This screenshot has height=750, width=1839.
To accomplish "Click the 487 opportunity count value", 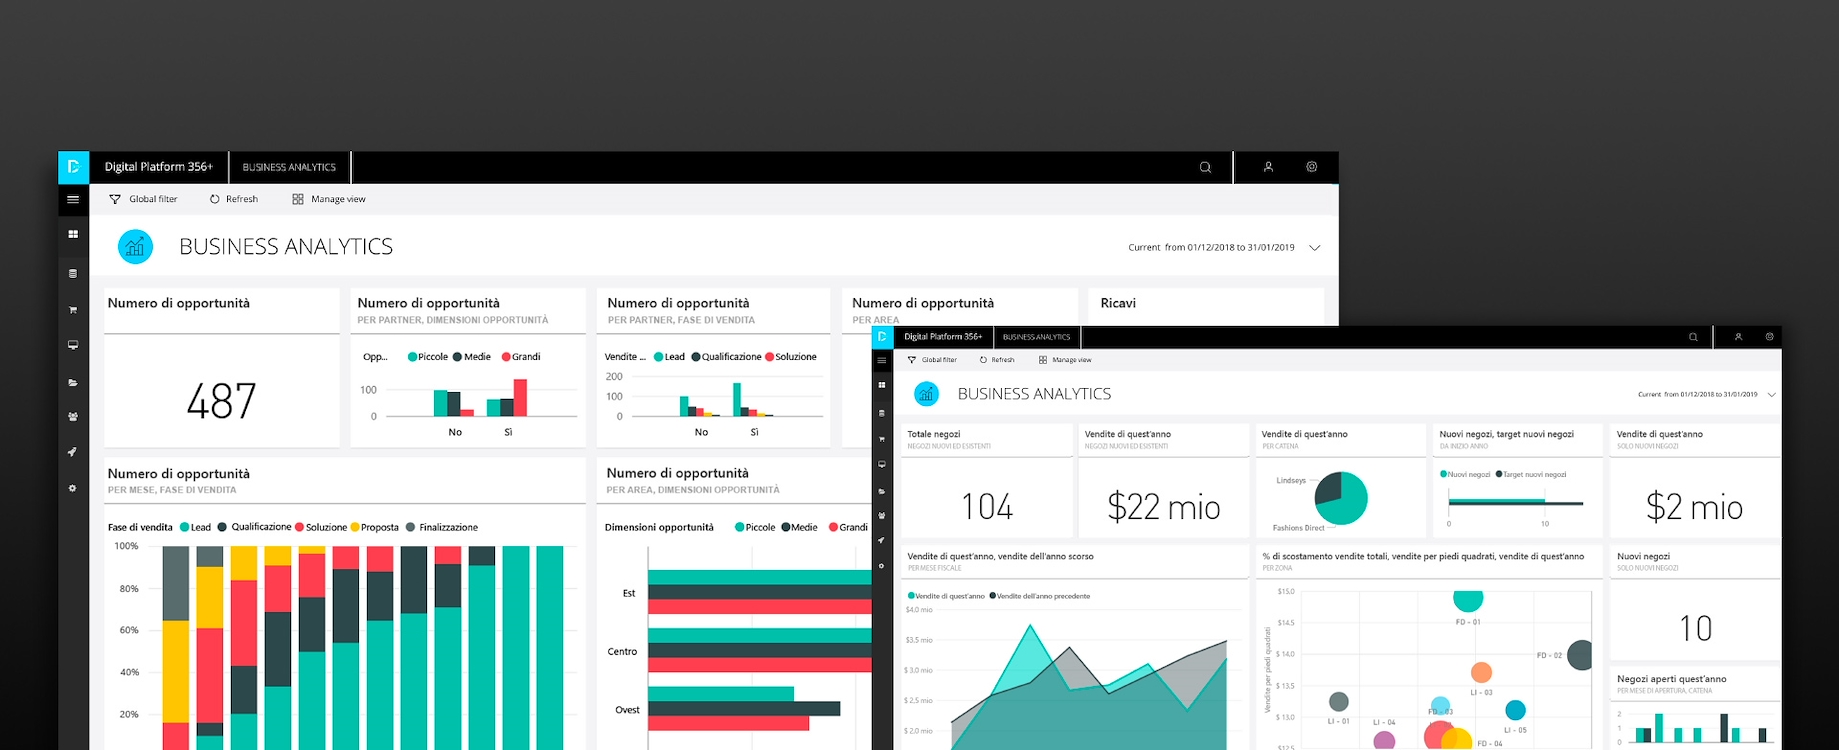I will point(221,402).
